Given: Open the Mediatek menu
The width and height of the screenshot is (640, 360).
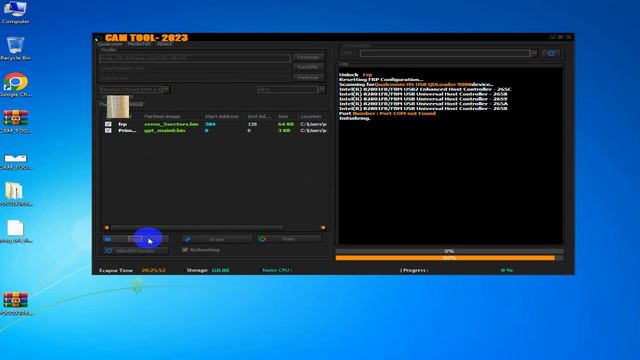Looking at the screenshot, I should [x=139, y=44].
